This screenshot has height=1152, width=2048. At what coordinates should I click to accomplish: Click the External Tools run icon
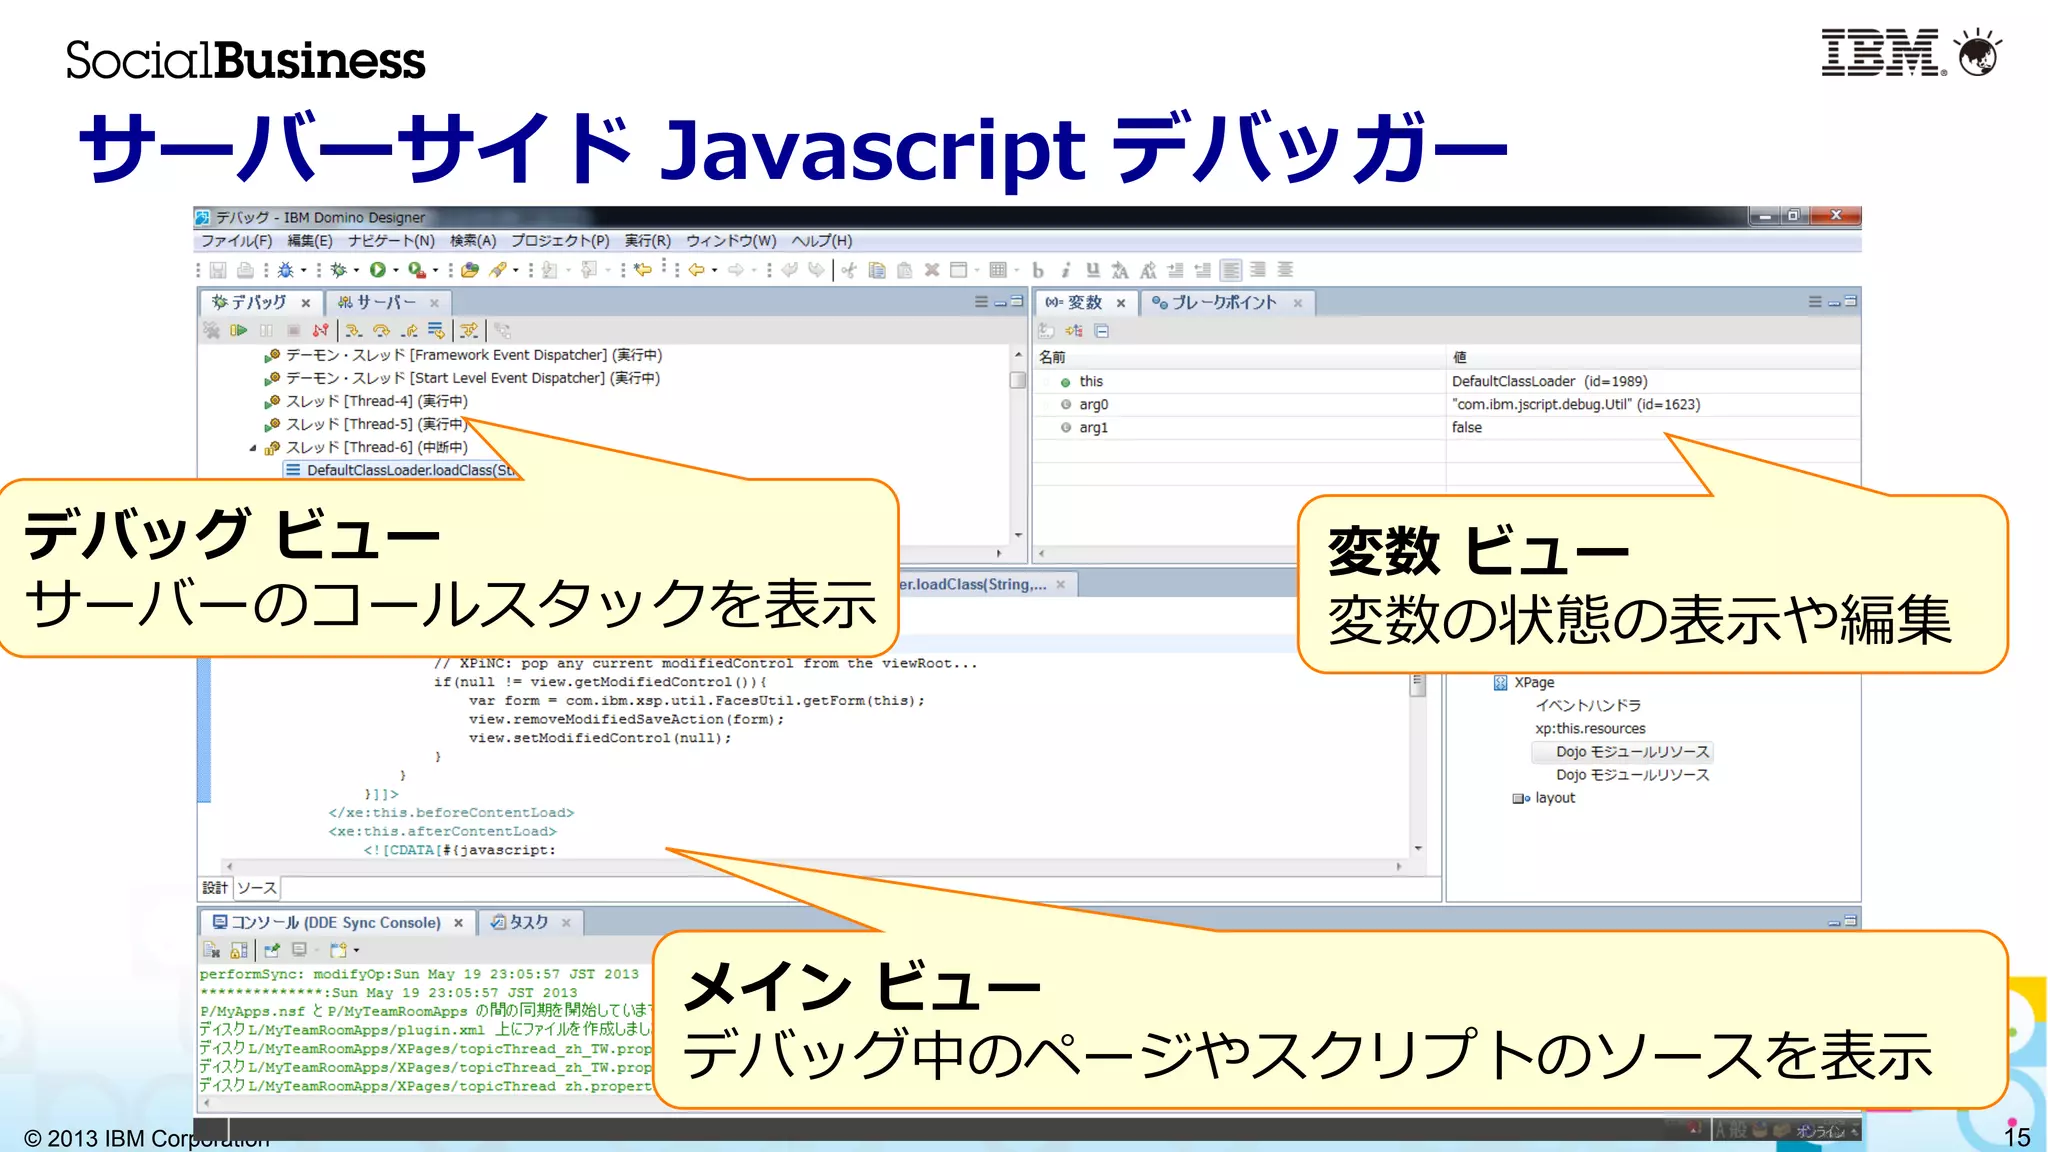pos(417,270)
